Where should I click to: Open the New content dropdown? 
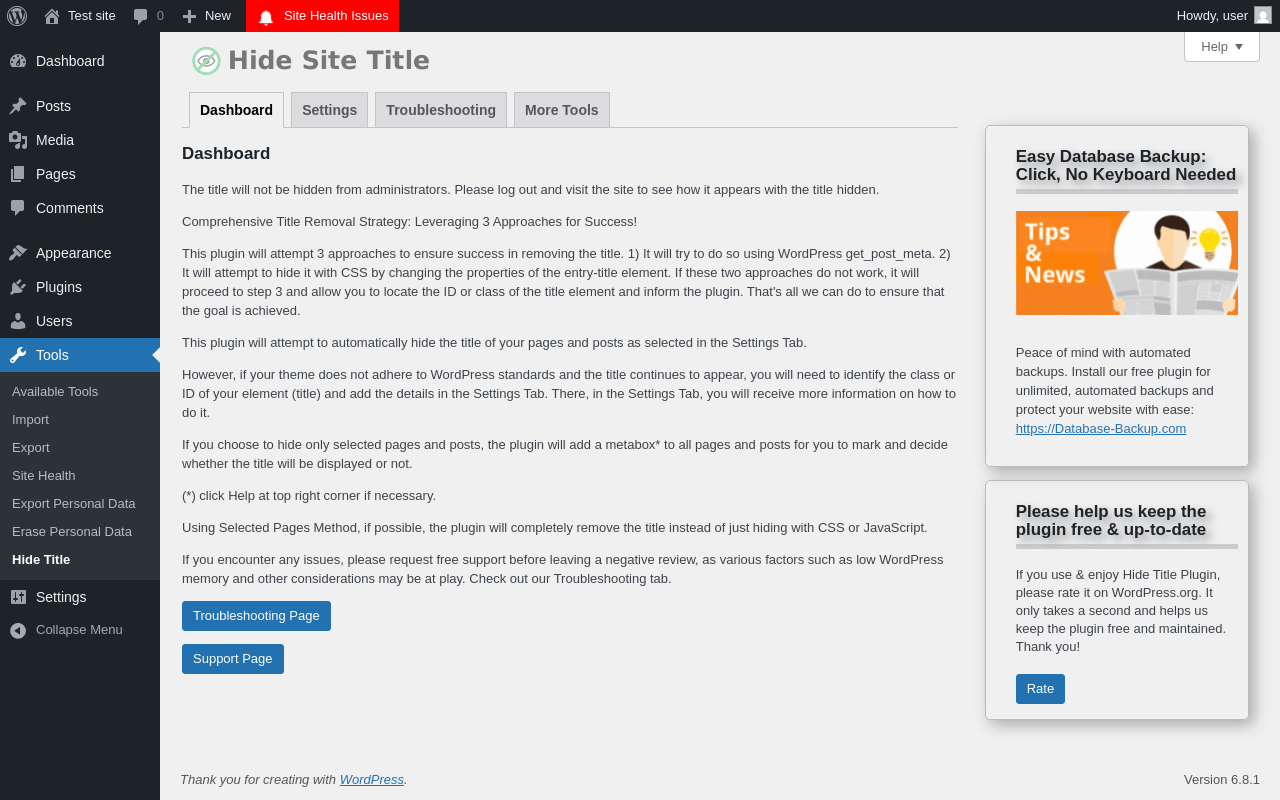[206, 16]
